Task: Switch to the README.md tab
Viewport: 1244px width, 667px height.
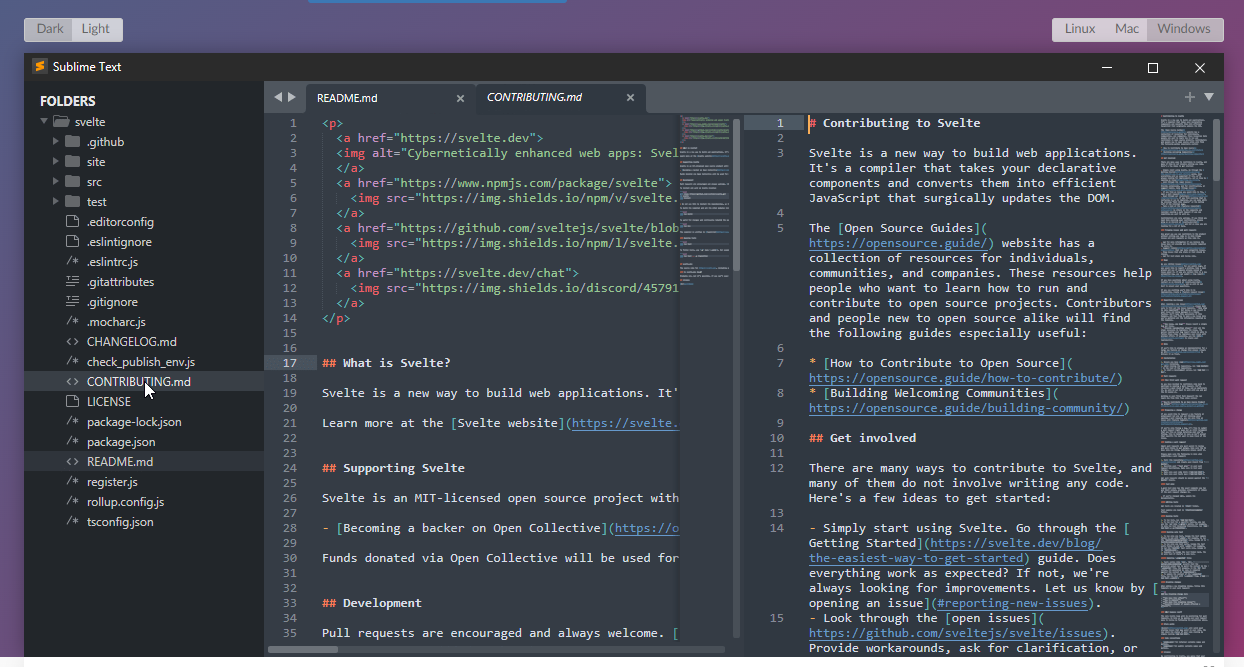Action: click(x=347, y=98)
